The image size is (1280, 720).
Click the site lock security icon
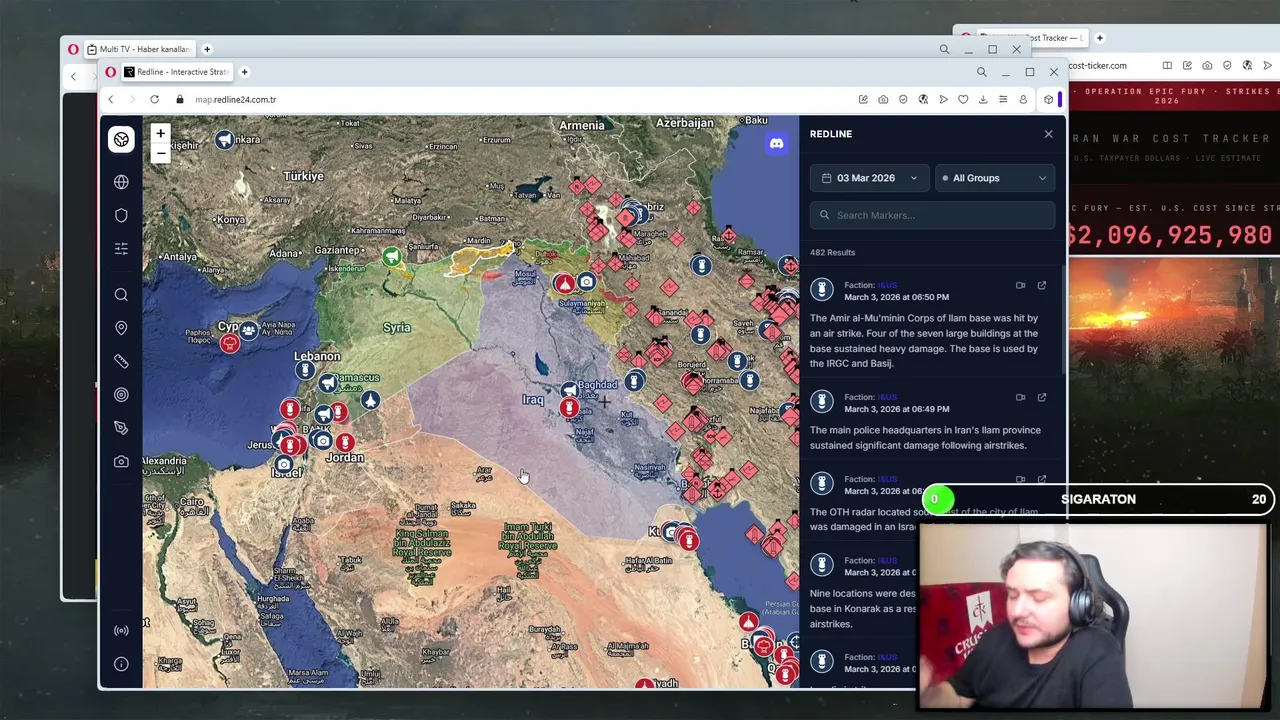click(180, 99)
